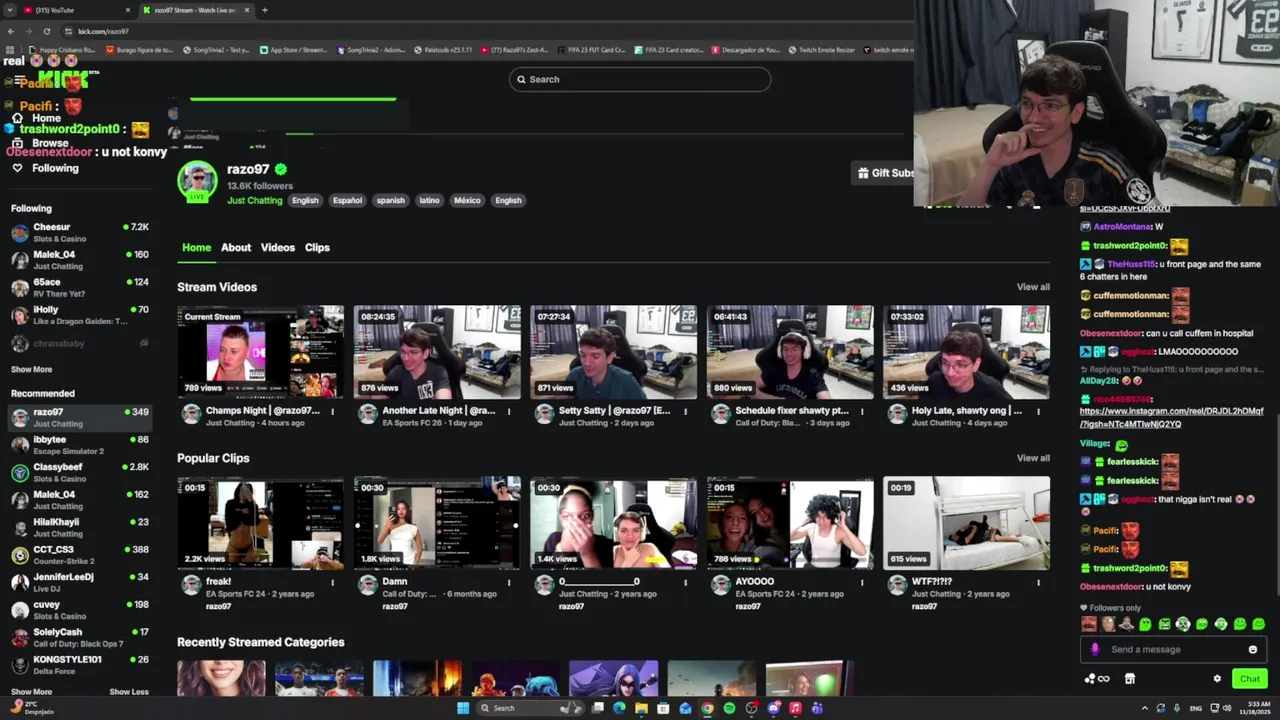The height and width of the screenshot is (720, 1280).
Task: Open KONGSTYLE101 in Recommended list
Action: (x=80, y=665)
